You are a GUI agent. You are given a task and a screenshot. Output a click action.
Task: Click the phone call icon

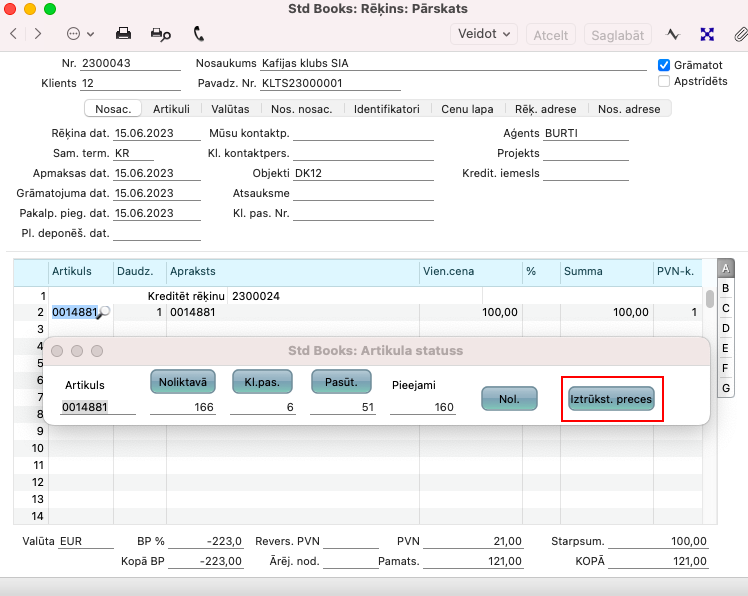pos(198,33)
